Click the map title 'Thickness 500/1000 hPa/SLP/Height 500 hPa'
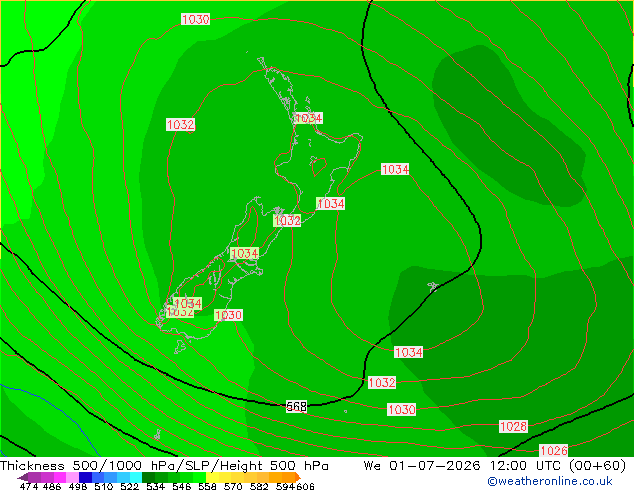 164,466
